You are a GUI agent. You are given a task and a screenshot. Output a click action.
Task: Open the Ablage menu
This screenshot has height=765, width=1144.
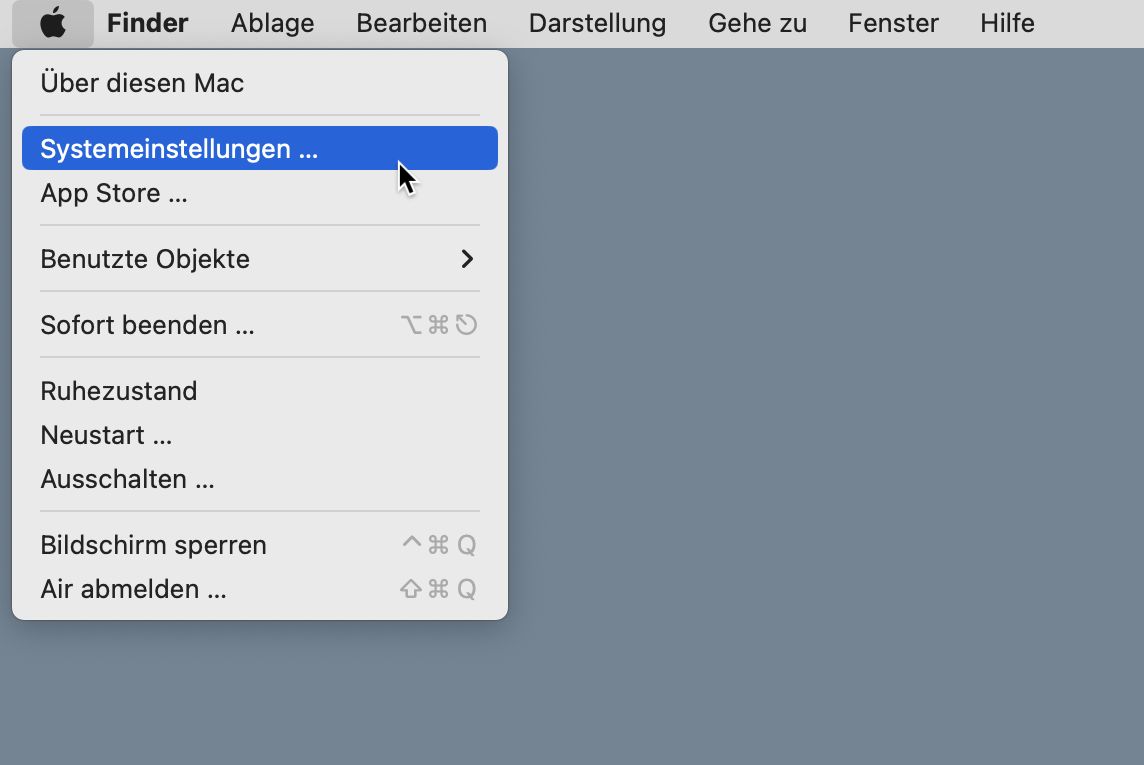click(x=273, y=23)
